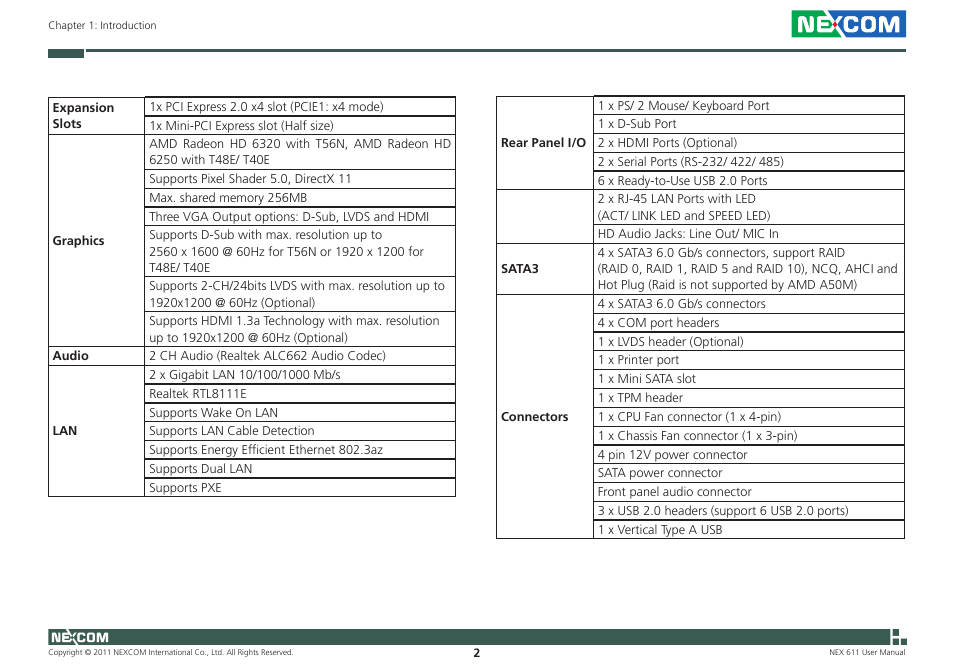Select 'Supports HDMI 1.3a Technology' cell
954x672 pixels.
click(300, 329)
